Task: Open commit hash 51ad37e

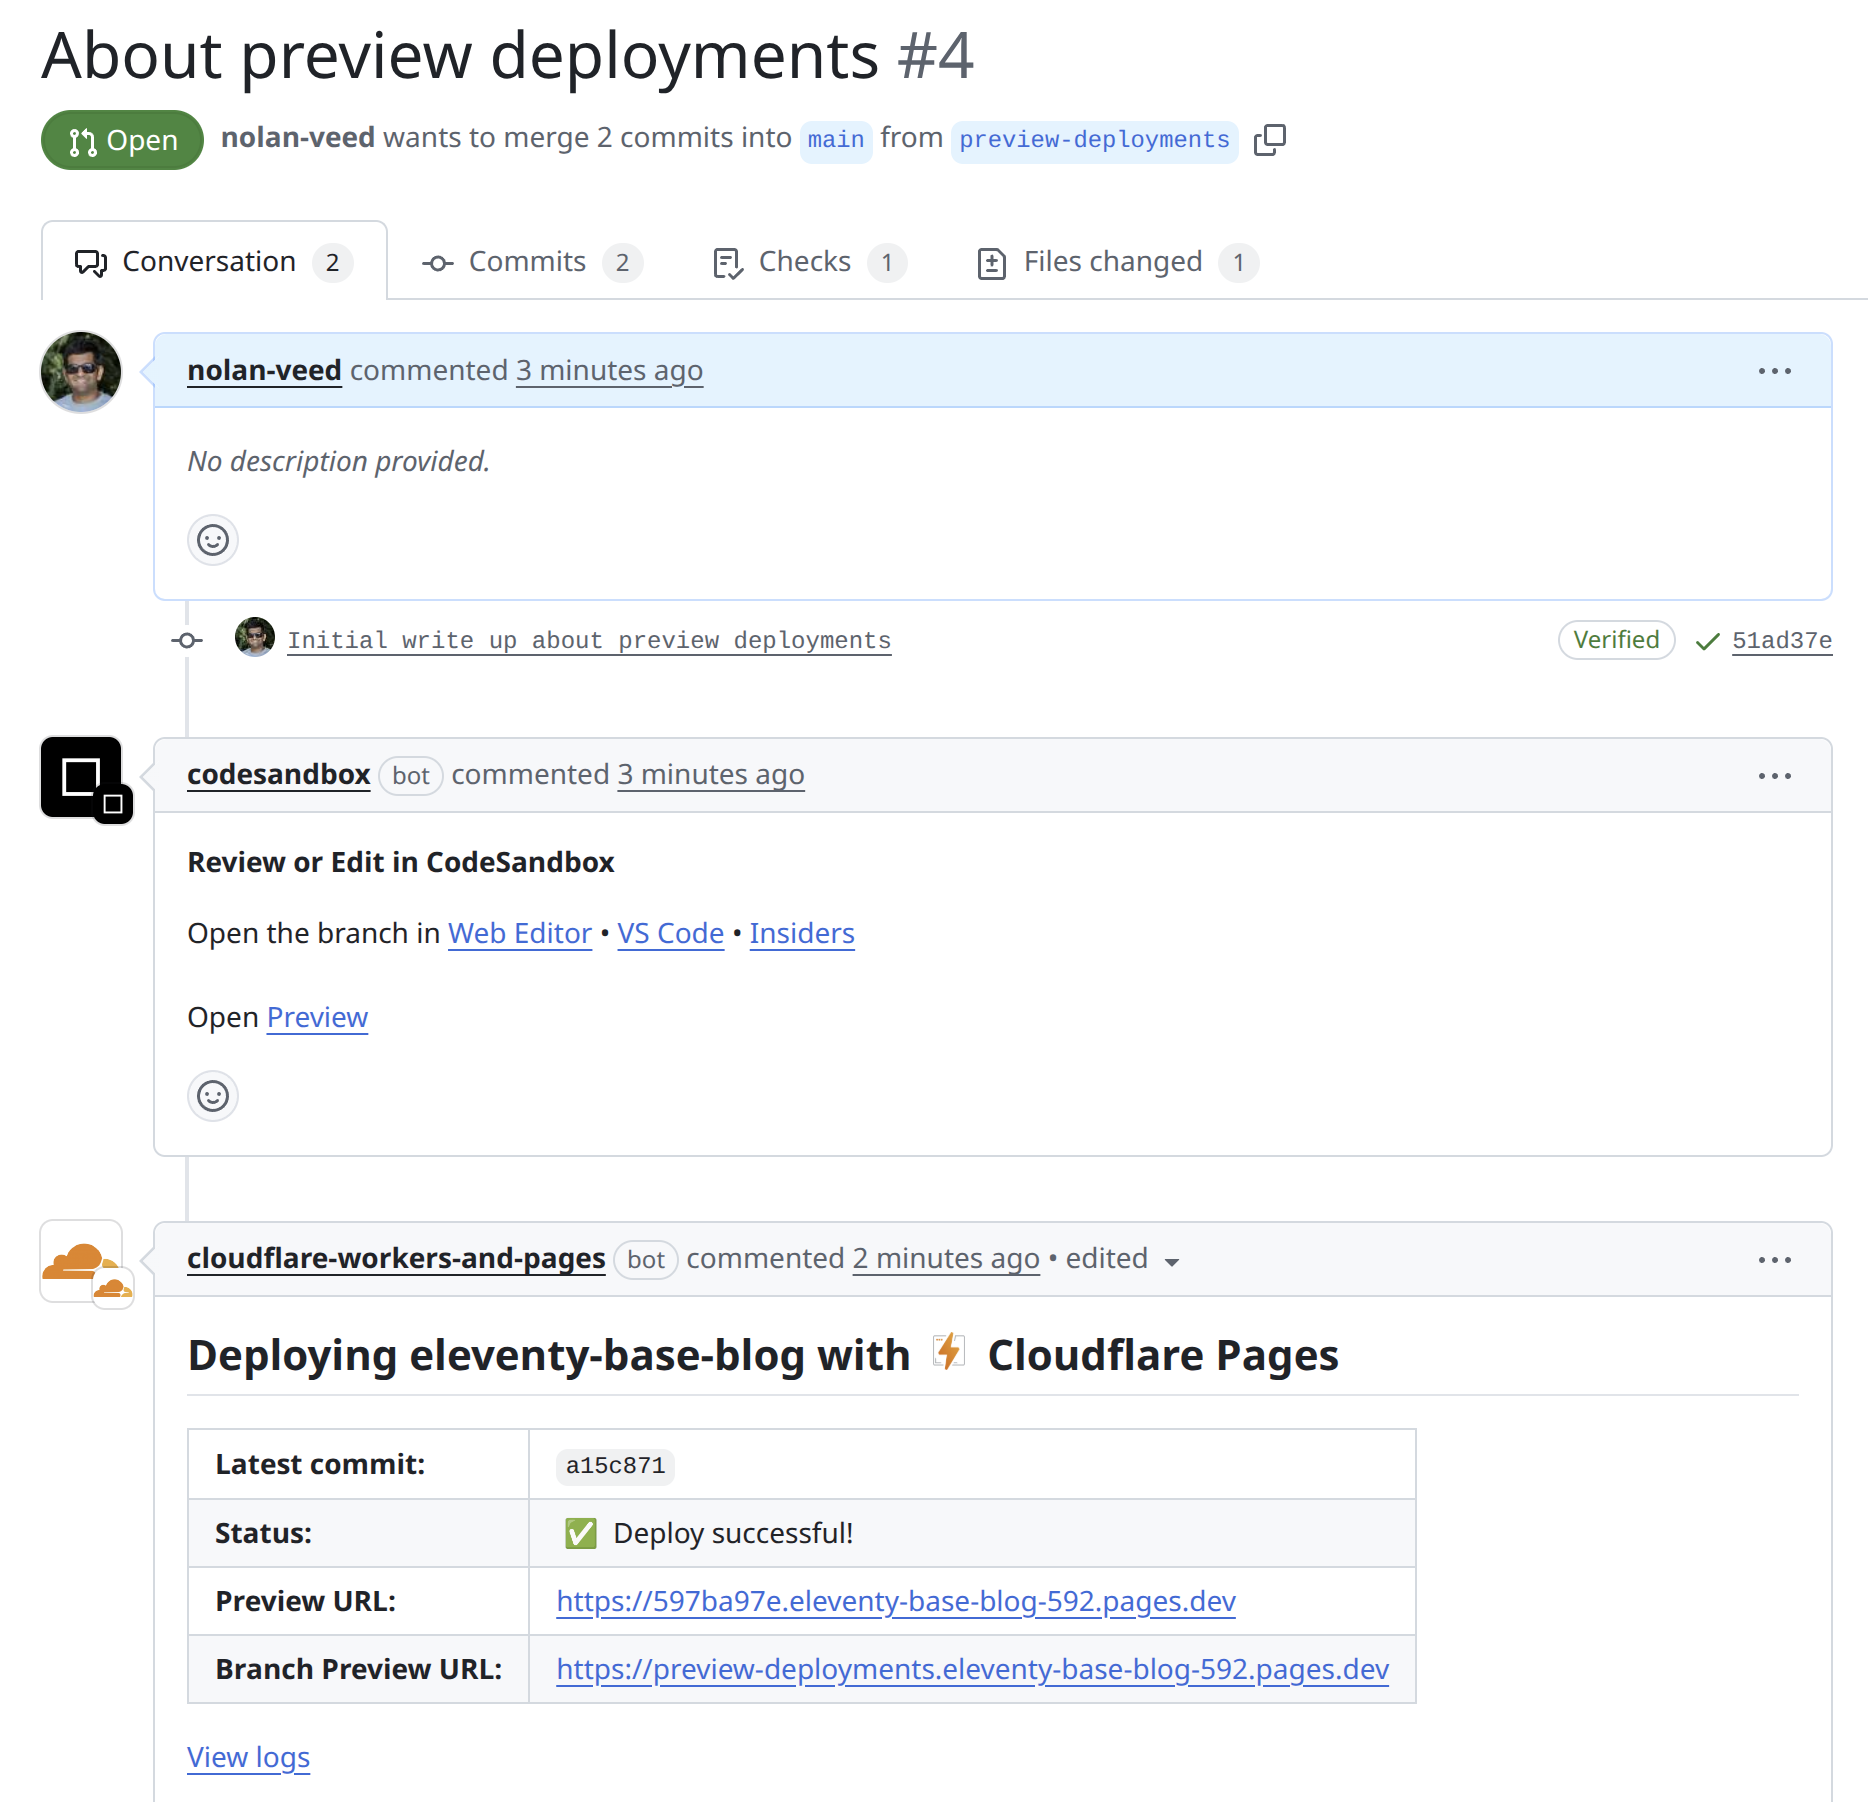Action: [x=1781, y=641]
